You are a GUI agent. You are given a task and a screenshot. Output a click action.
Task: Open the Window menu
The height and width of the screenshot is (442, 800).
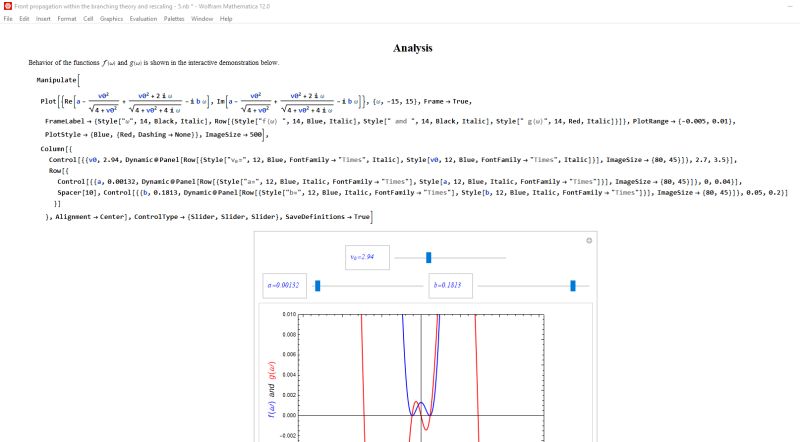point(202,19)
